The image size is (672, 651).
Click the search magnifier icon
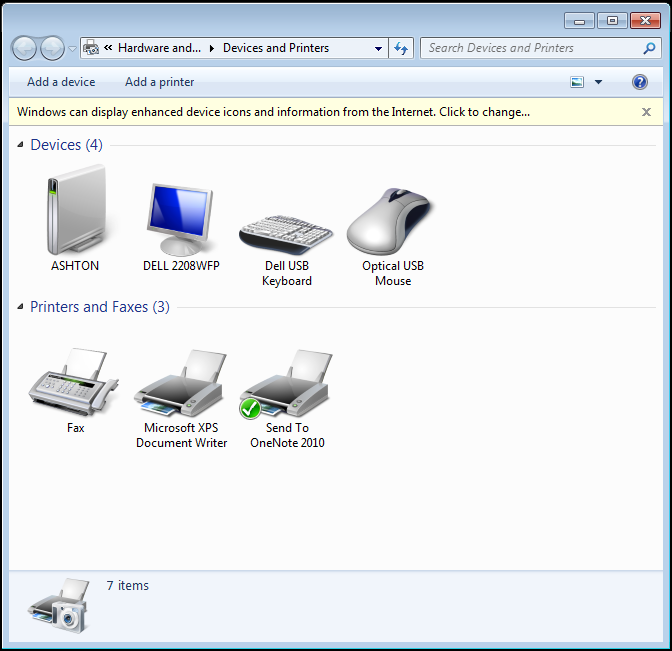tap(649, 48)
